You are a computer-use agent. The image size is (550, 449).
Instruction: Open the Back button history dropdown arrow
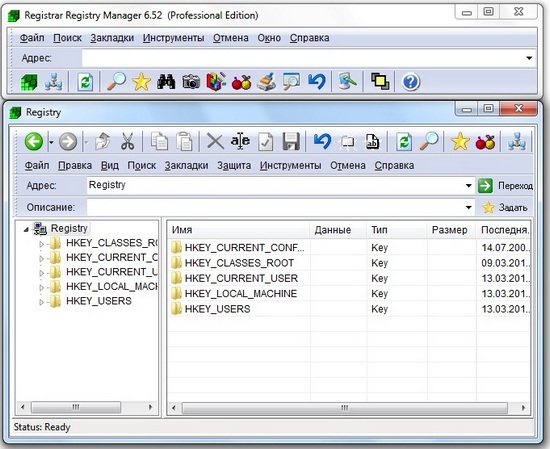tap(51, 142)
